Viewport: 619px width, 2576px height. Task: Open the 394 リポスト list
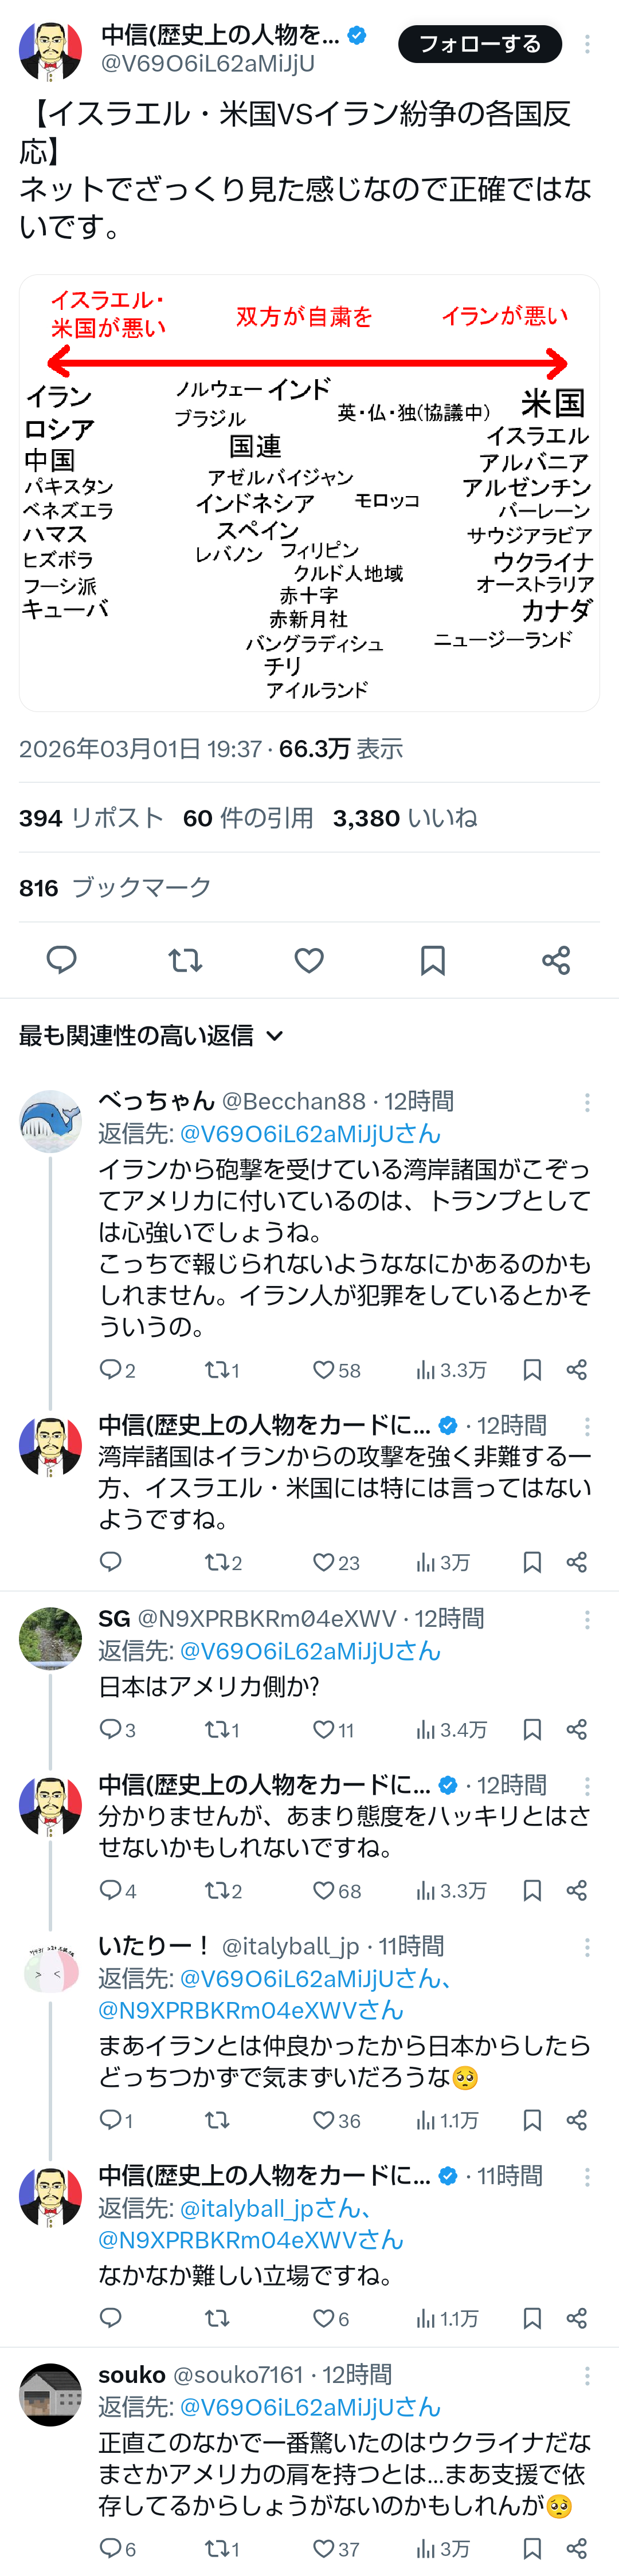tap(90, 818)
